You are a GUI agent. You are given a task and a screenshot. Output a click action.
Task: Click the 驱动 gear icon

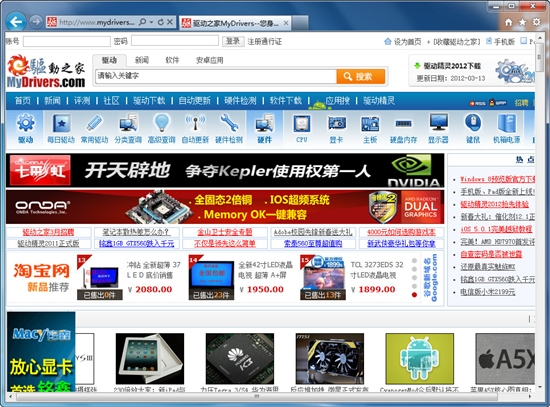pos(25,128)
